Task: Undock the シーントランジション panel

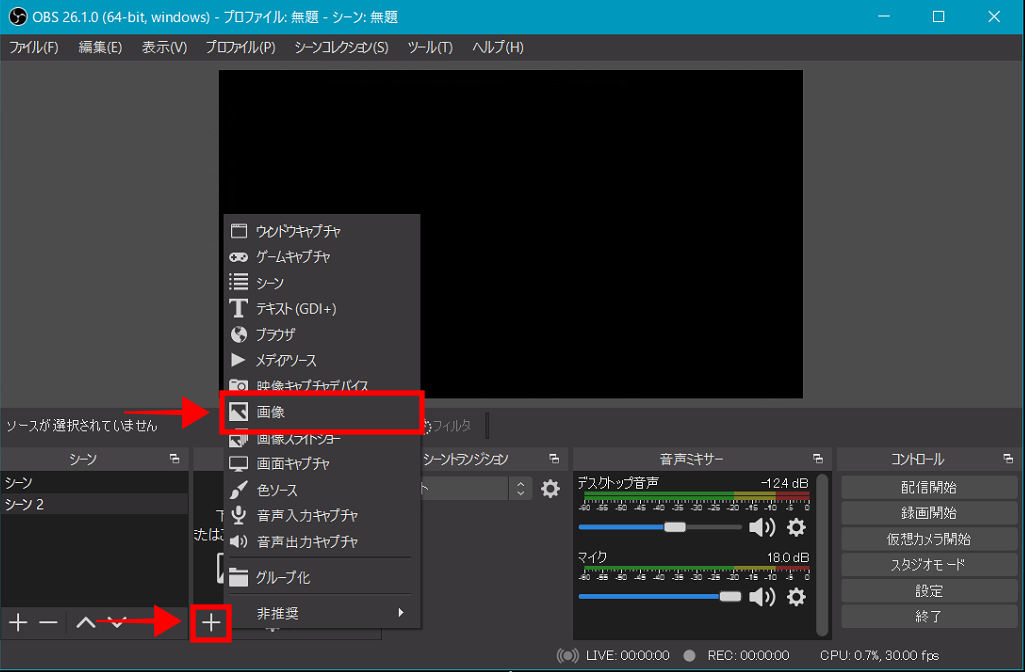Action: 554,459
